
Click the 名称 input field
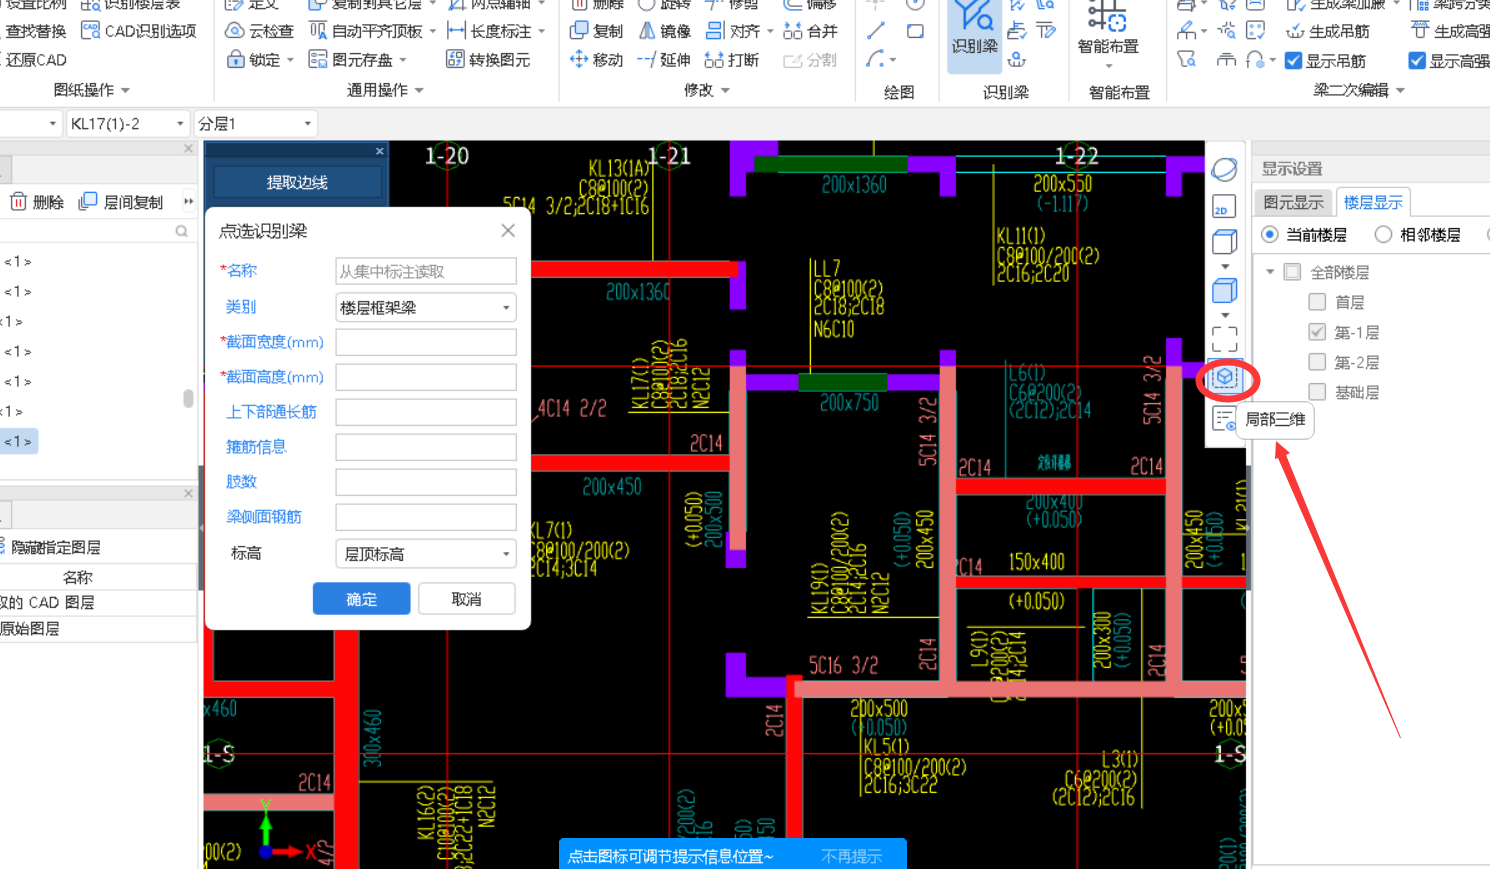[x=426, y=271]
